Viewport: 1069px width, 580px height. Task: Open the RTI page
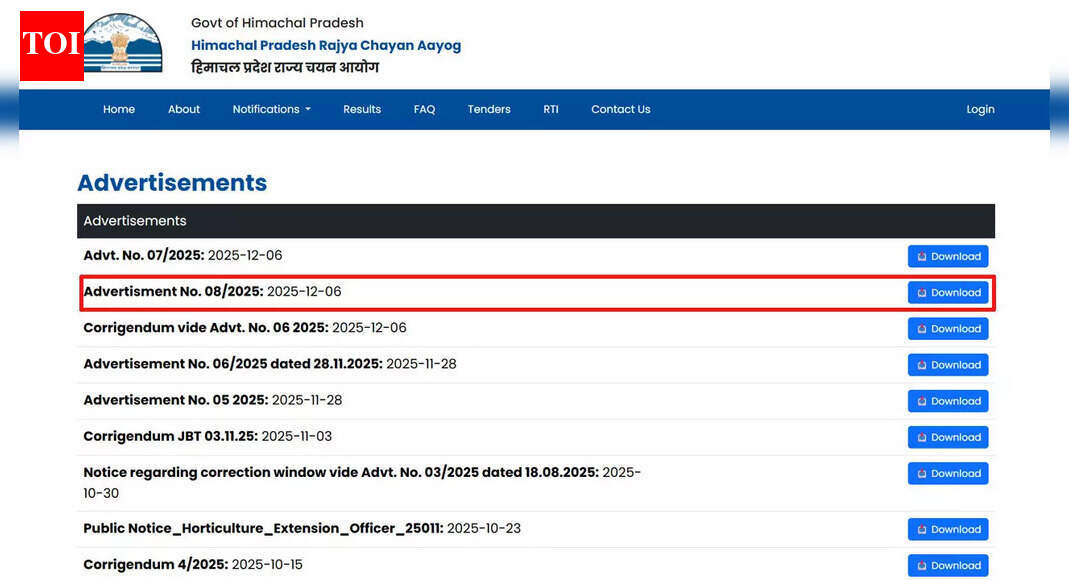tap(551, 109)
